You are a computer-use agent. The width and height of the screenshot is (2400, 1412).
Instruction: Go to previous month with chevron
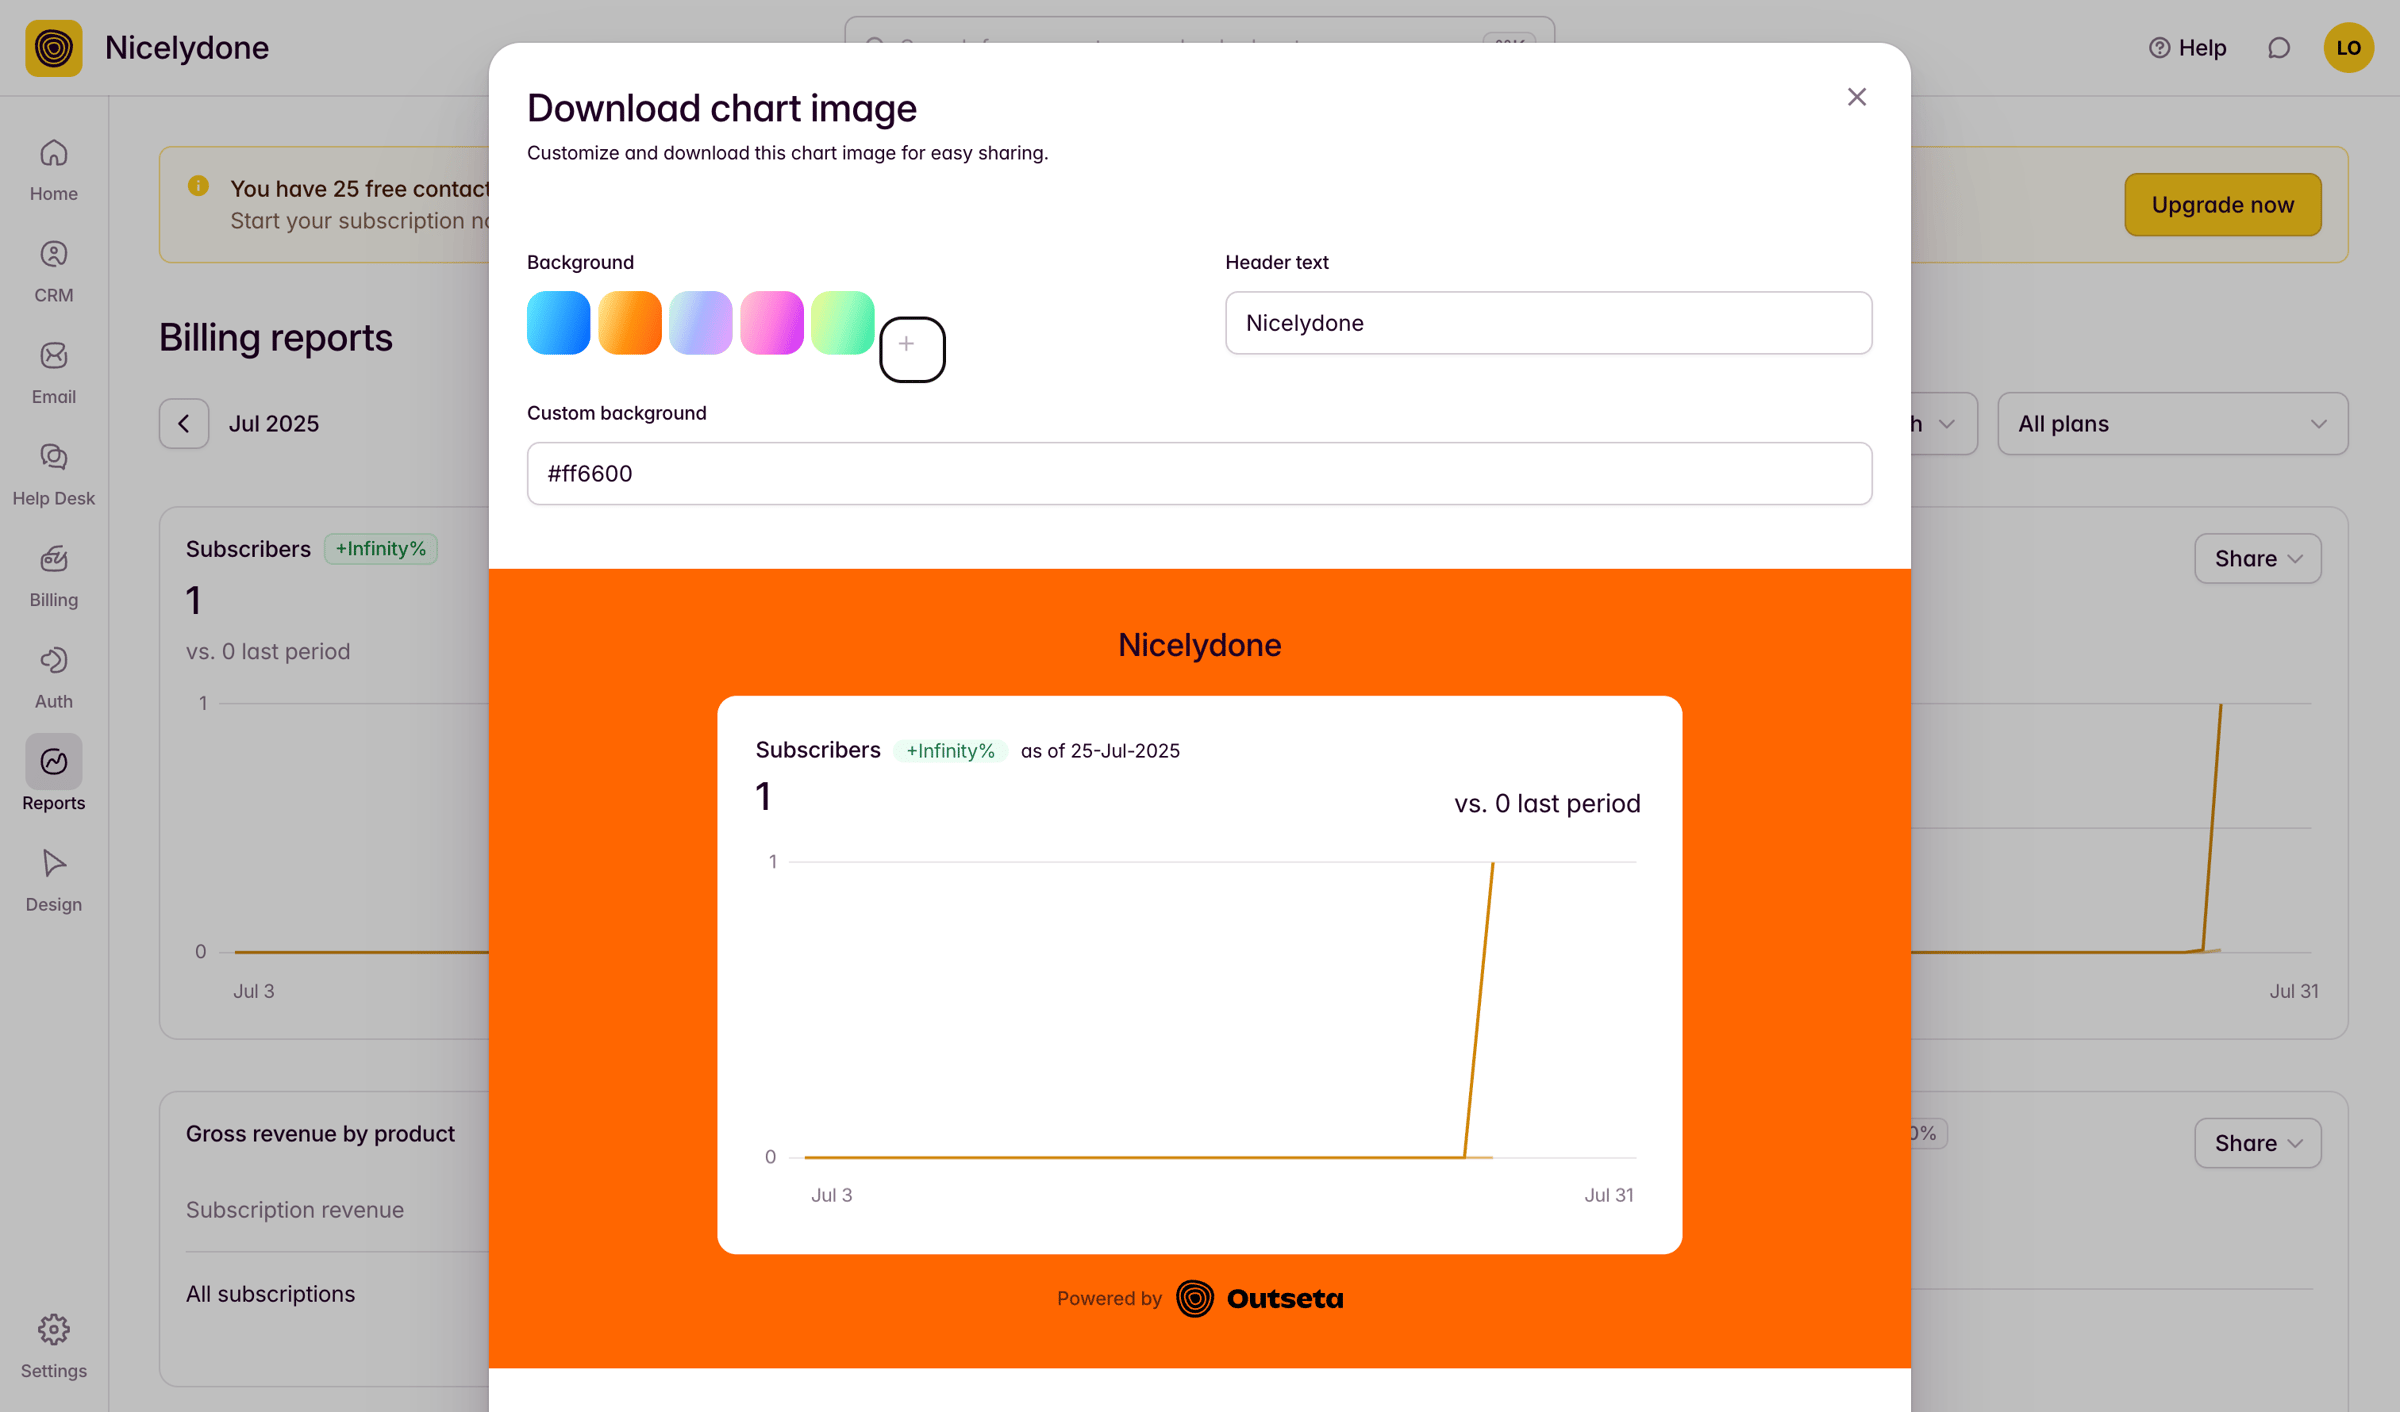(x=184, y=424)
